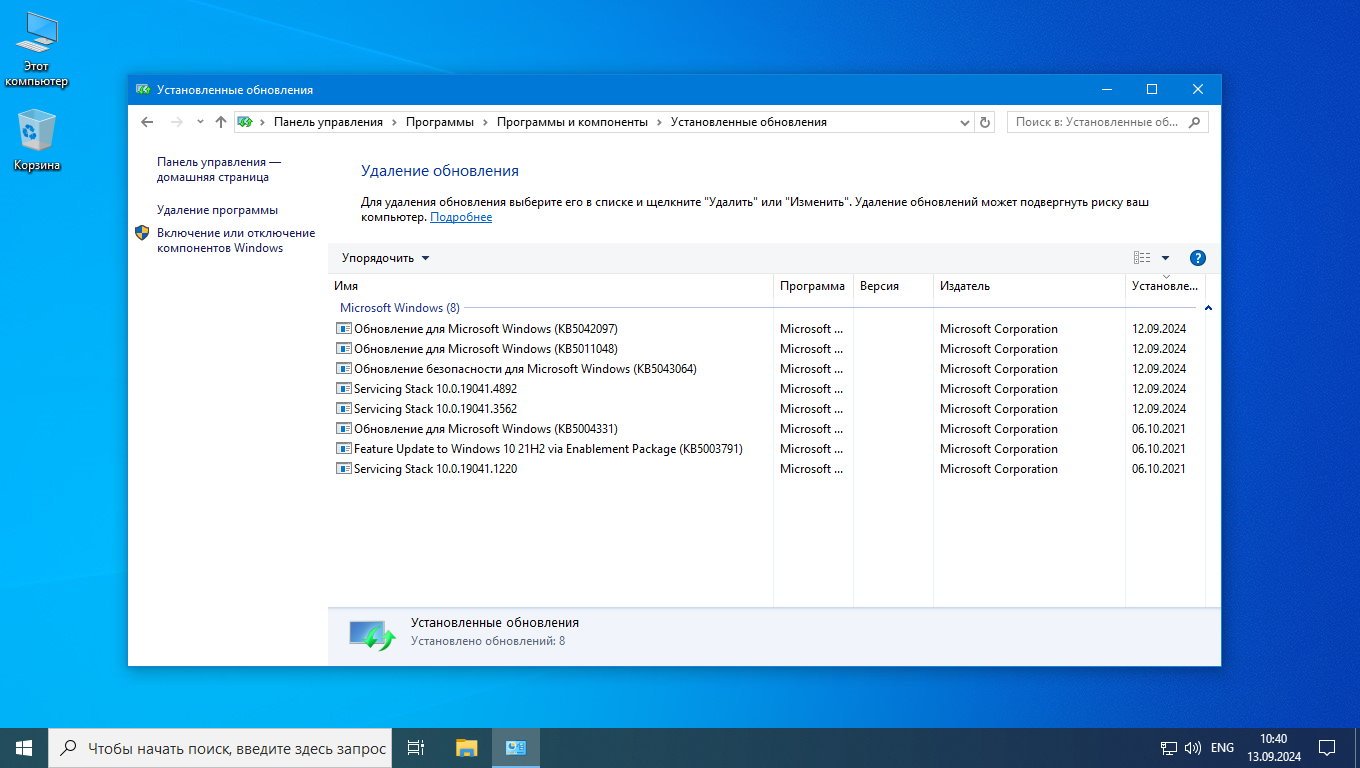Screen dimensions: 1360x768
Task: Open the Удаление программы link
Action: tap(217, 210)
